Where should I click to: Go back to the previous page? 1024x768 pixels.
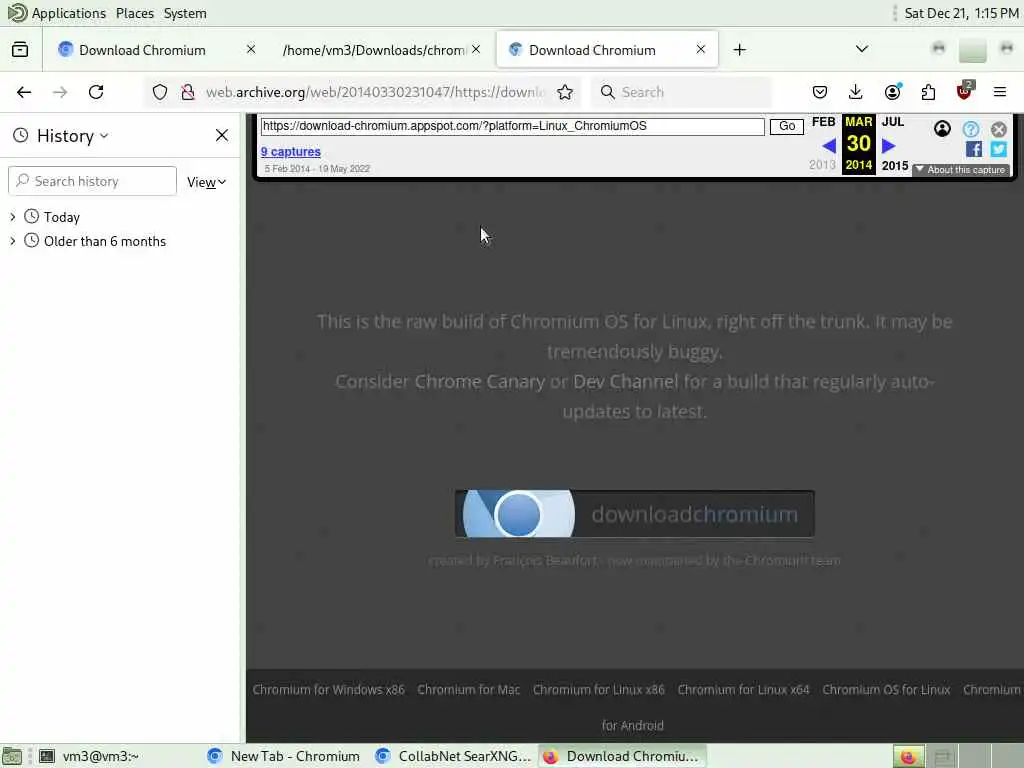24,92
